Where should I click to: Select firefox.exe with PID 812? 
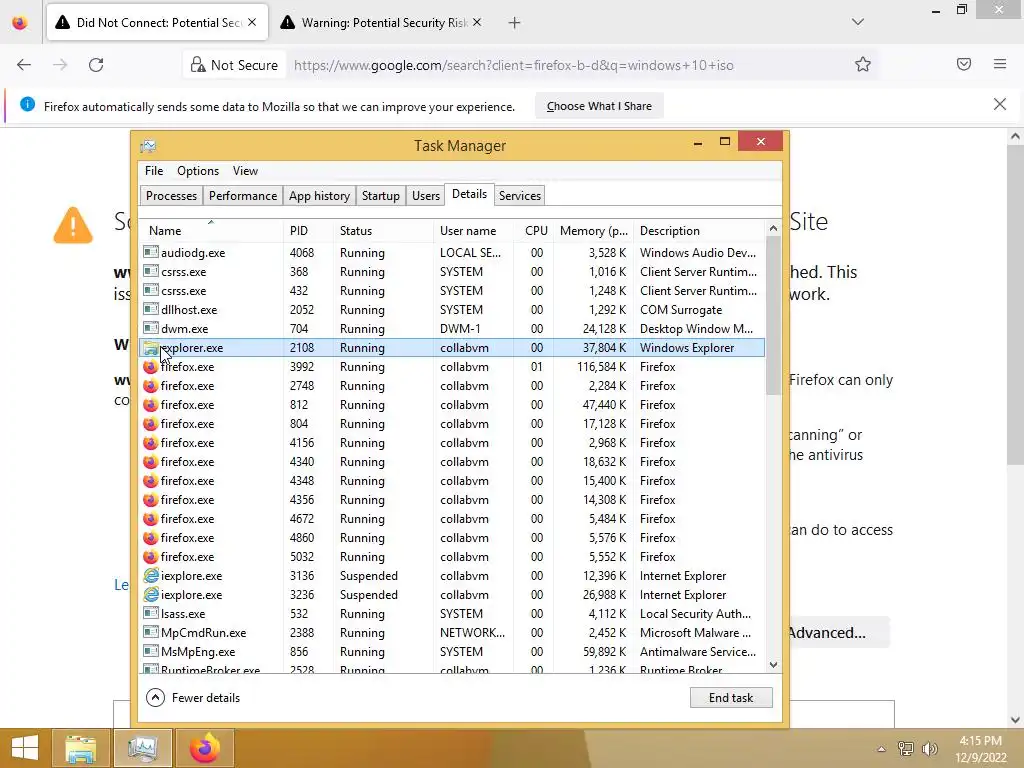pos(452,404)
